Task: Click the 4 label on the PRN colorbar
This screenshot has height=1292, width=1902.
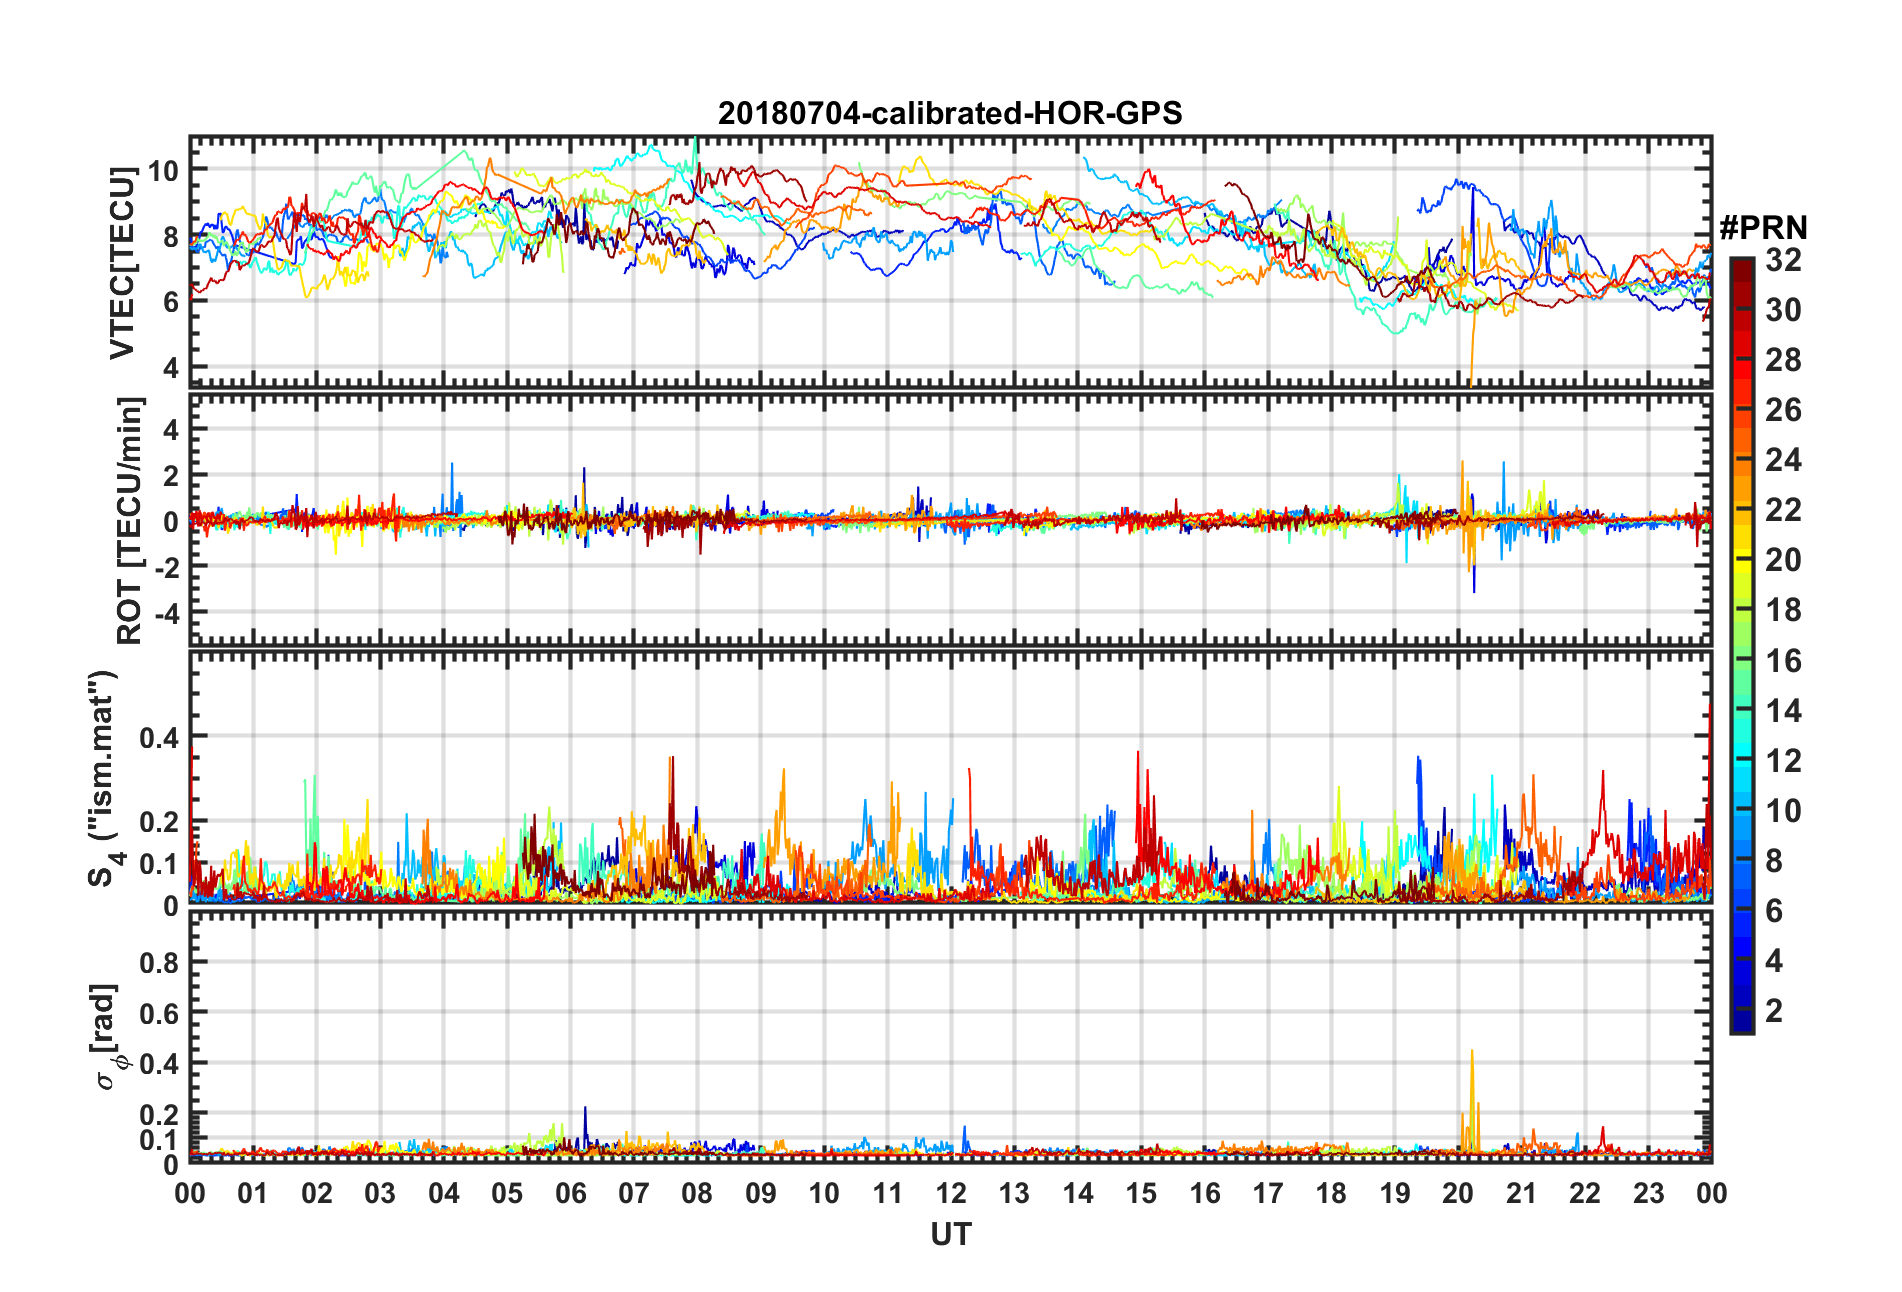Action: [1774, 961]
